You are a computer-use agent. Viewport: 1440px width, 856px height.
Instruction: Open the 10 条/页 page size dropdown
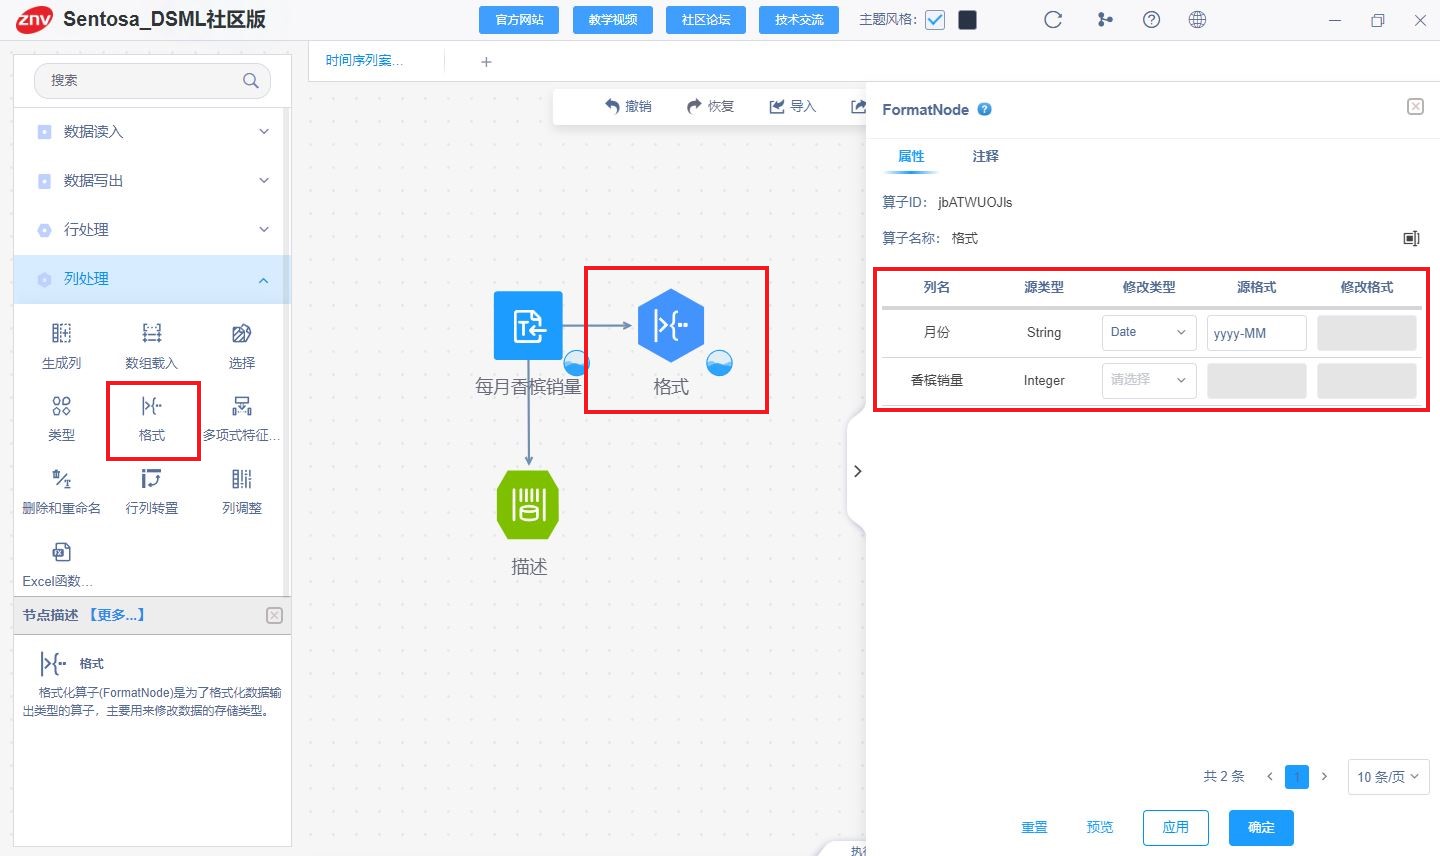1388,777
